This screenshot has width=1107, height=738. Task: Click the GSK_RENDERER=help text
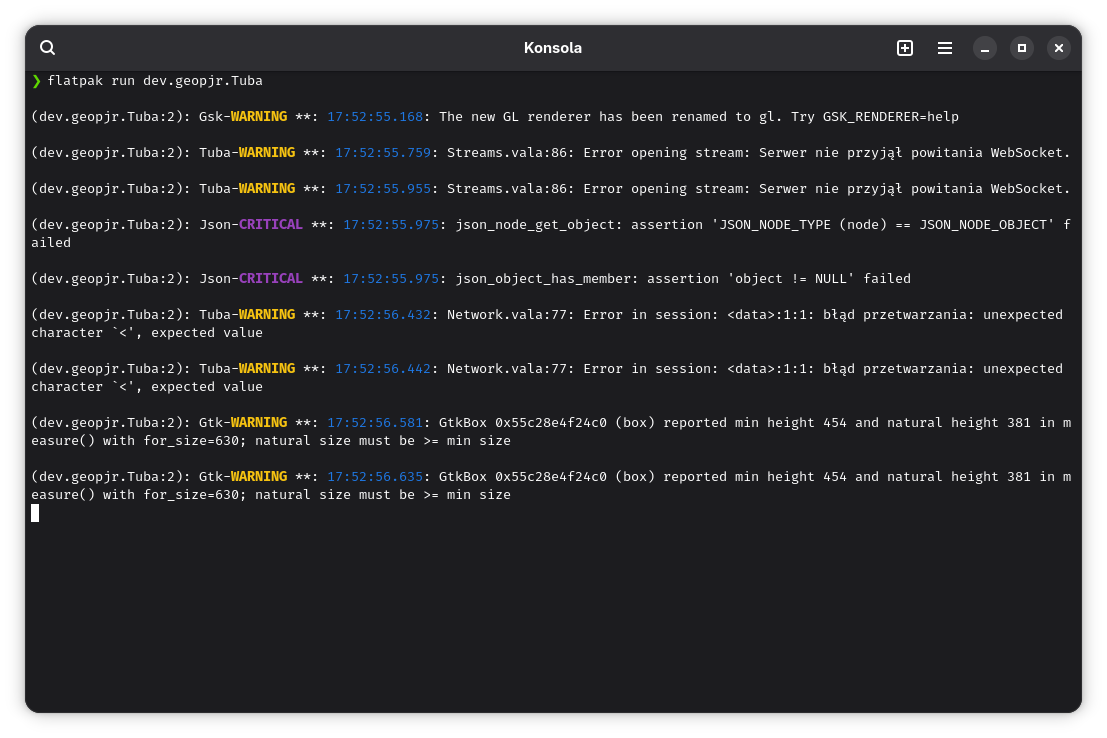pos(890,116)
